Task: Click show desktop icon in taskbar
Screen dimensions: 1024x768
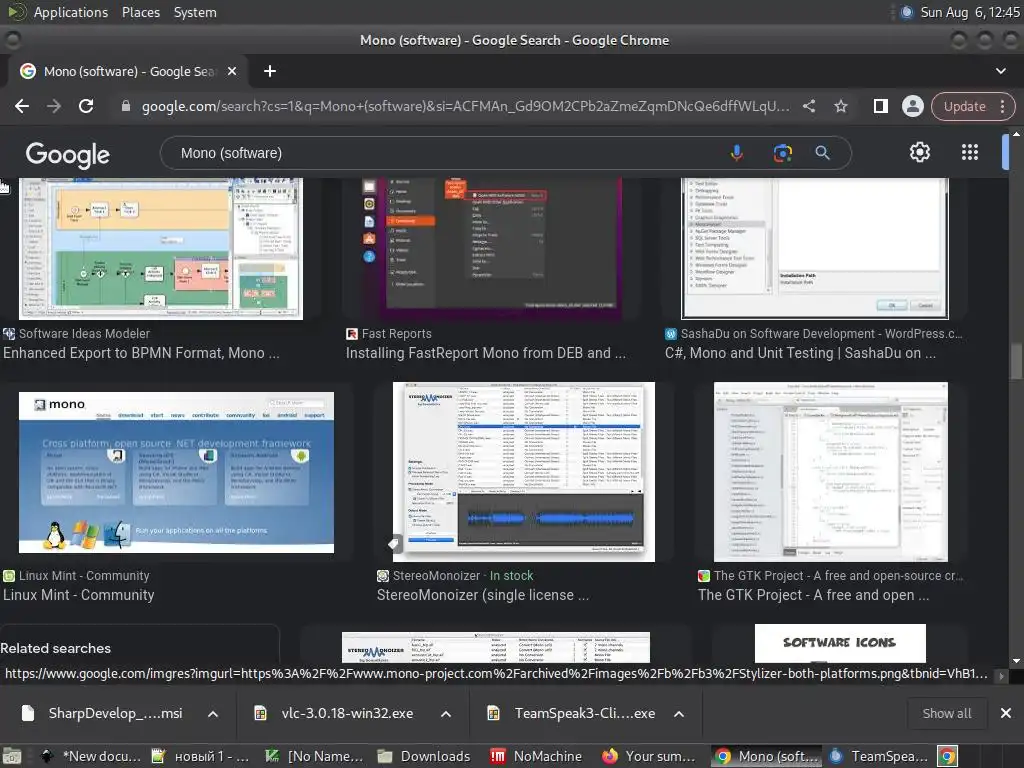Action: coord(12,756)
